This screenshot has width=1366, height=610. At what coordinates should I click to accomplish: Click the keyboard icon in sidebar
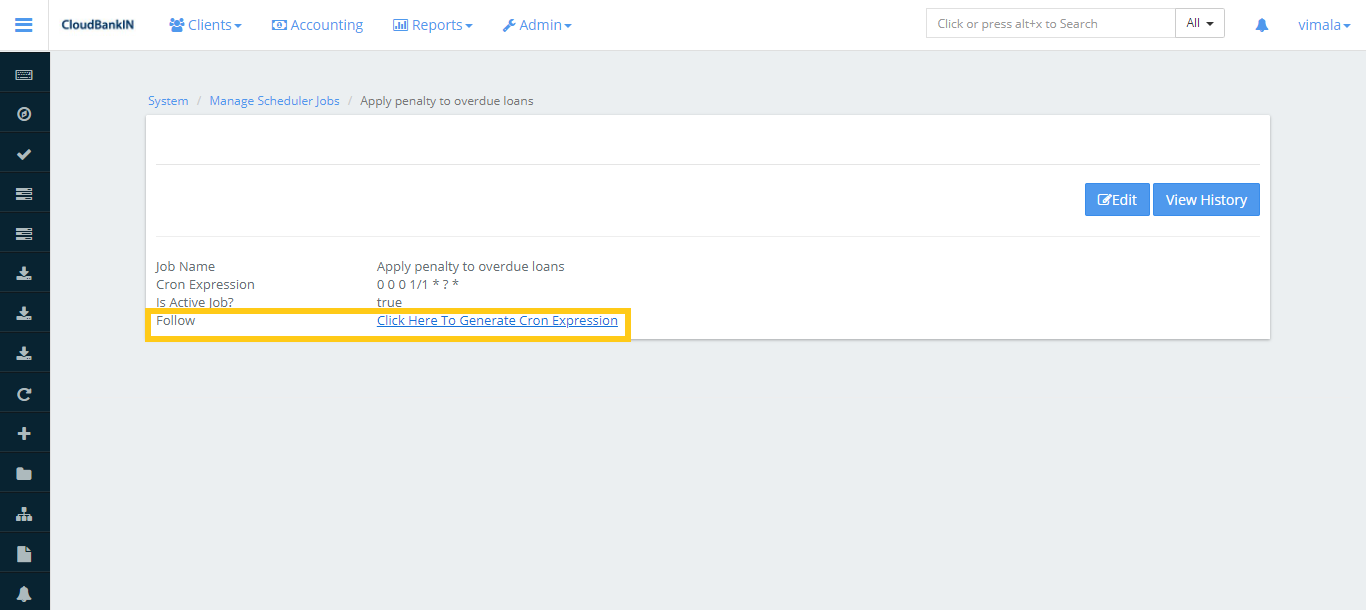(x=24, y=75)
